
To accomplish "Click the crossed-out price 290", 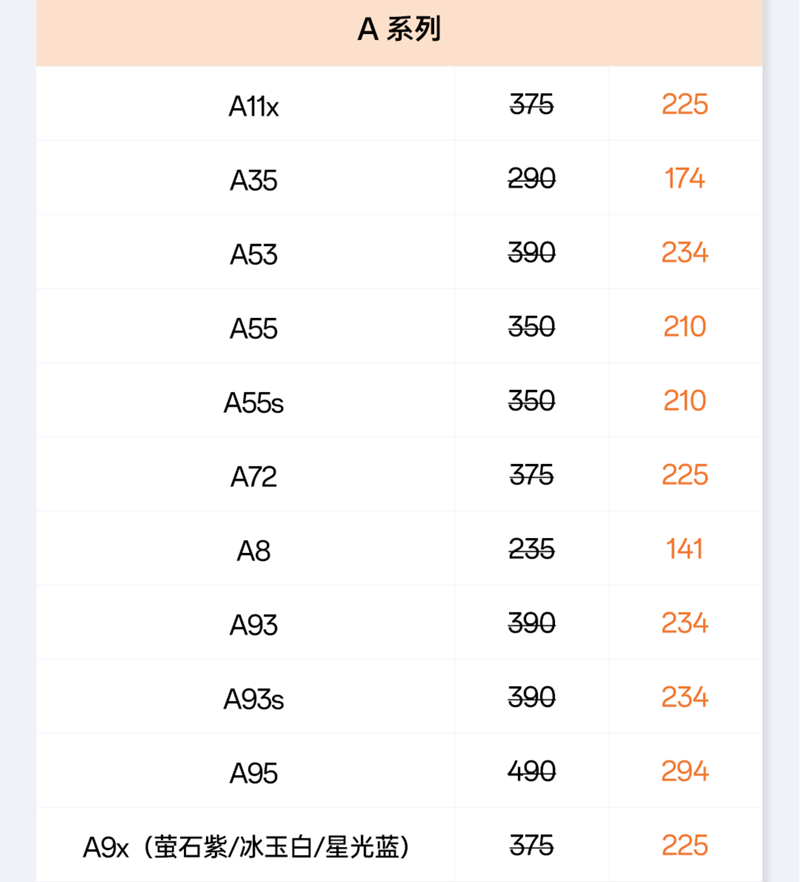I will (532, 178).
